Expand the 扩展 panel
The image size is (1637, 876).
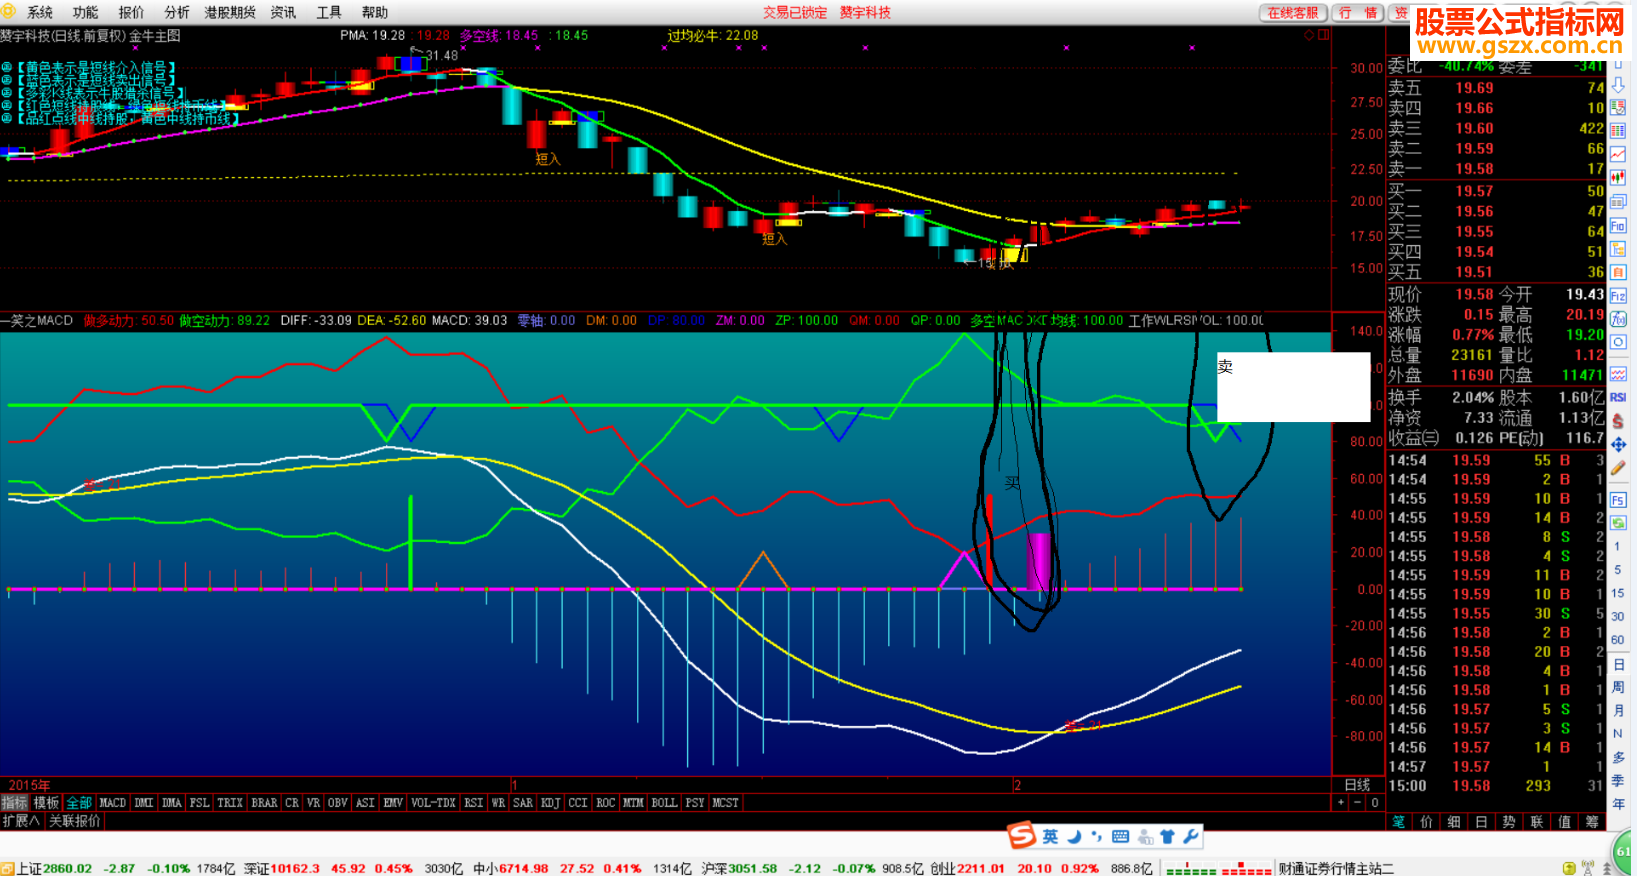point(21,821)
